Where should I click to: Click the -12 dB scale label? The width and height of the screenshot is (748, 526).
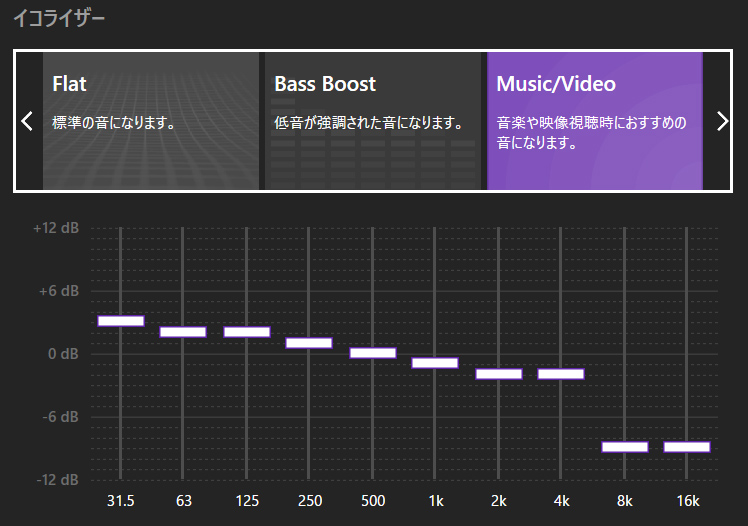point(57,480)
